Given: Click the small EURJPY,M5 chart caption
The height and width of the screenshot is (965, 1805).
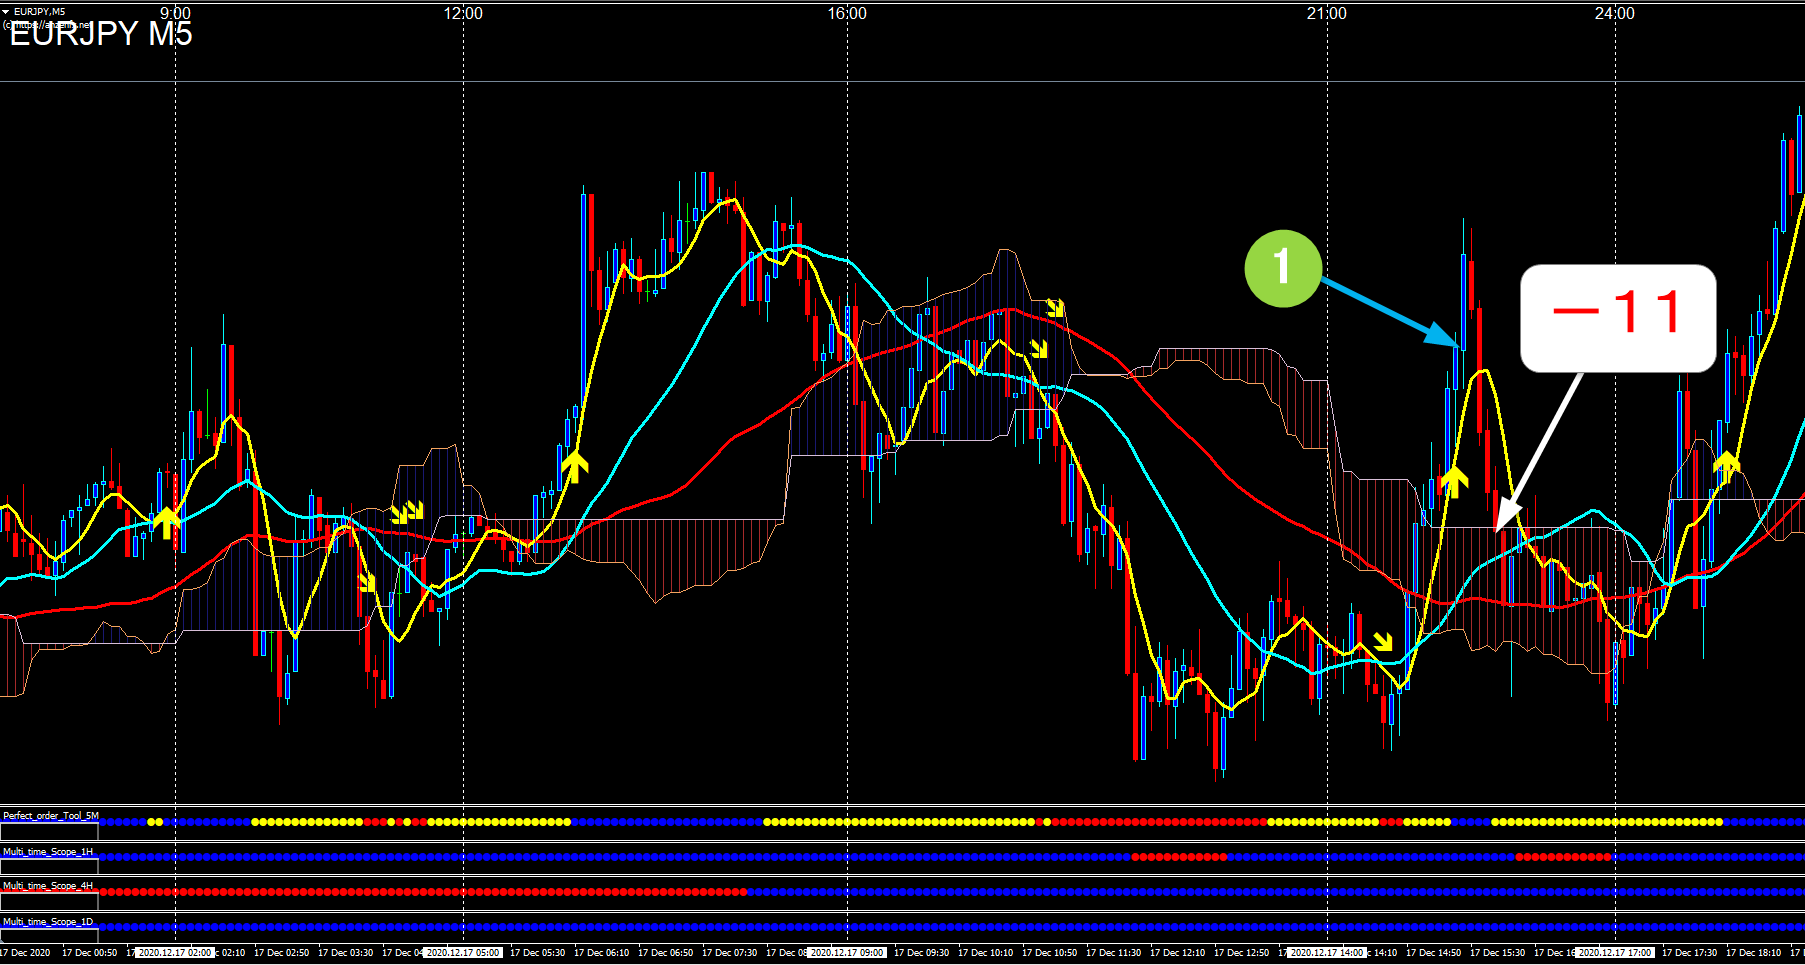Looking at the screenshot, I should 39,11.
